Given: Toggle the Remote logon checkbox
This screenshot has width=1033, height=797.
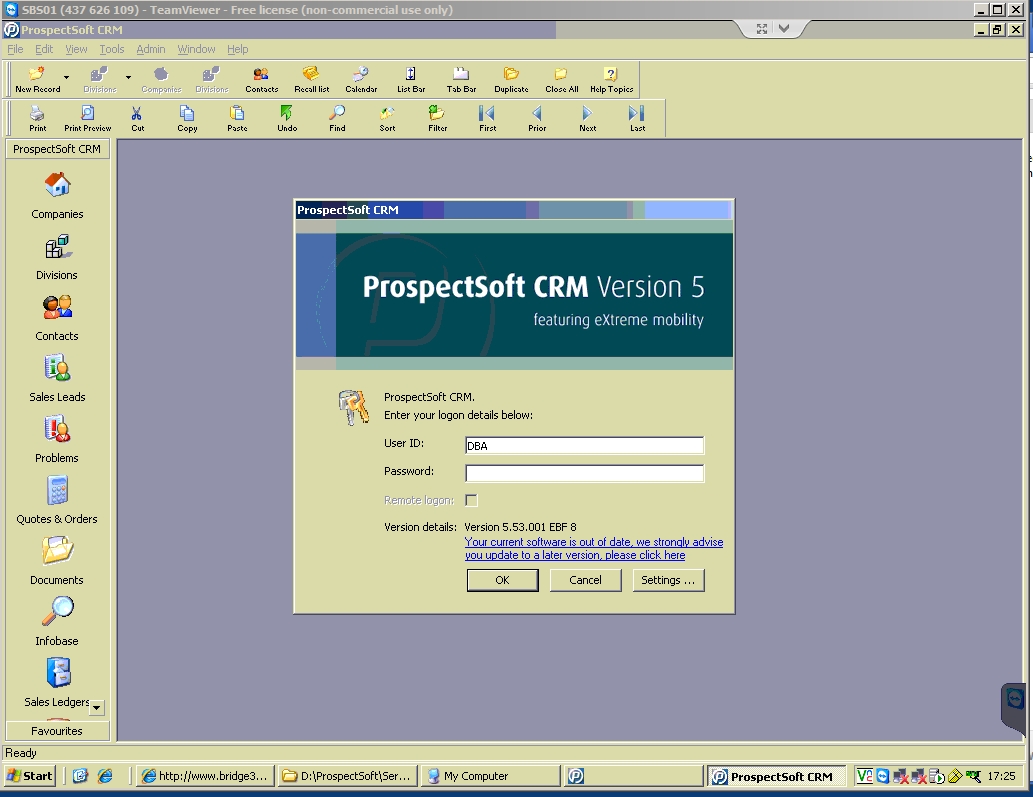Looking at the screenshot, I should pos(472,501).
